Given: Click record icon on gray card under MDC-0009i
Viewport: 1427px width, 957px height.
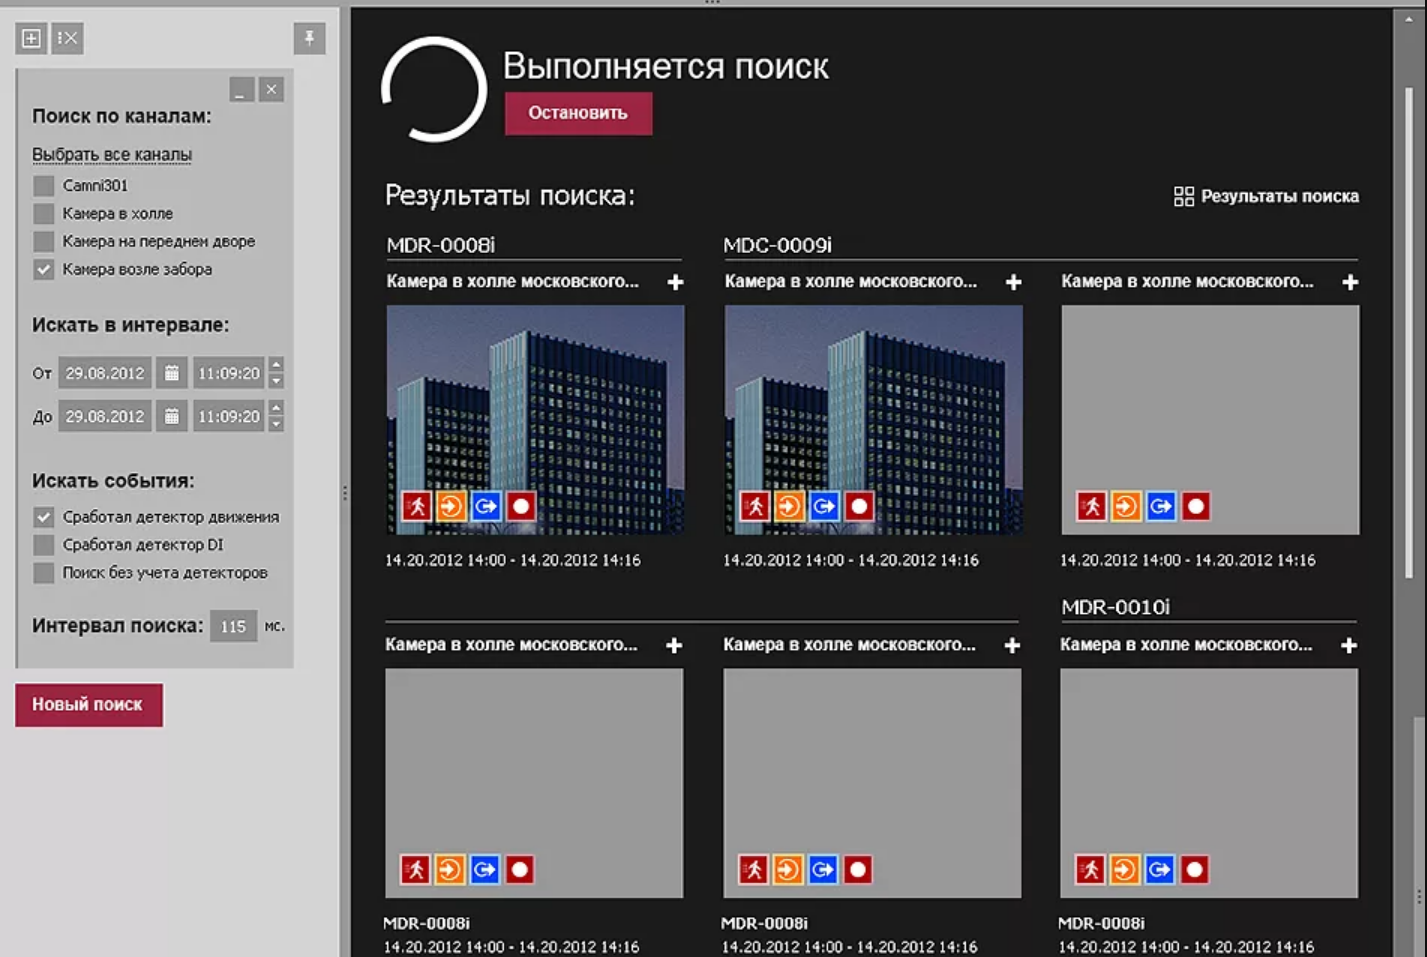Looking at the screenshot, I should (1196, 506).
